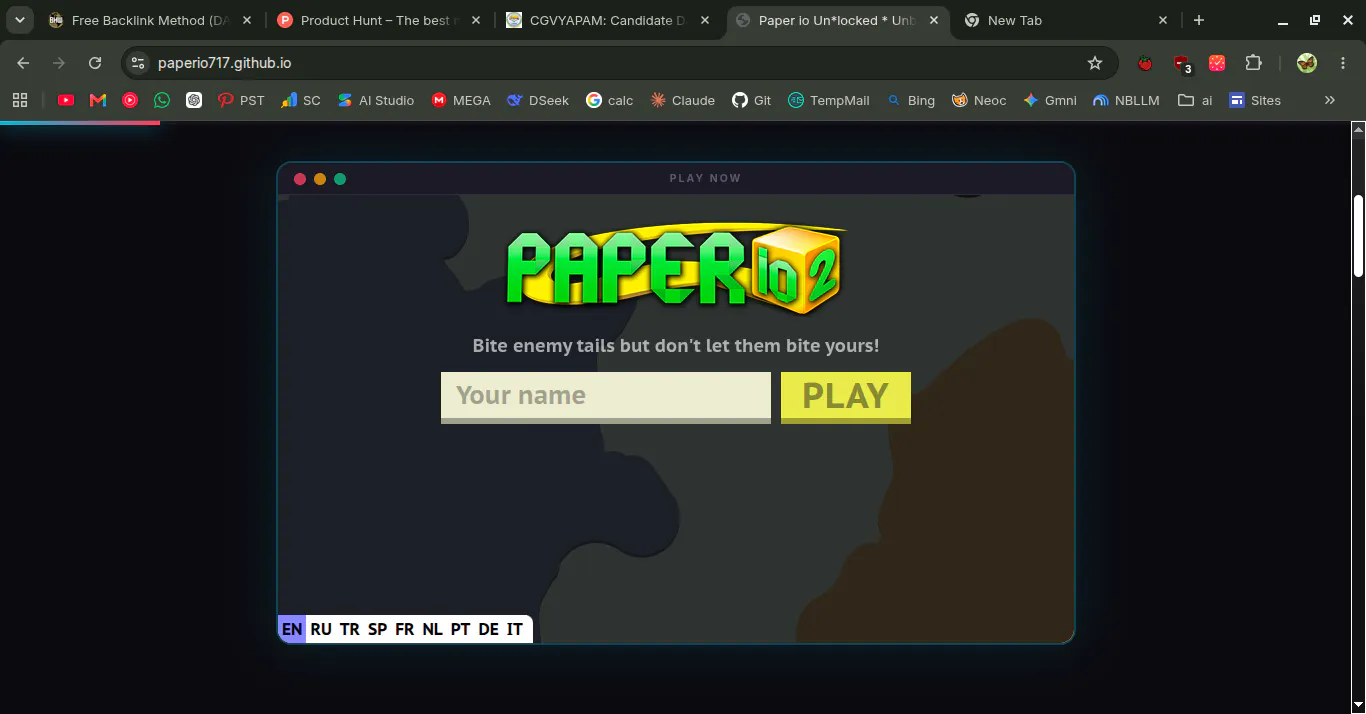
Task: Switch game language to SP
Action: pyautogui.click(x=377, y=629)
